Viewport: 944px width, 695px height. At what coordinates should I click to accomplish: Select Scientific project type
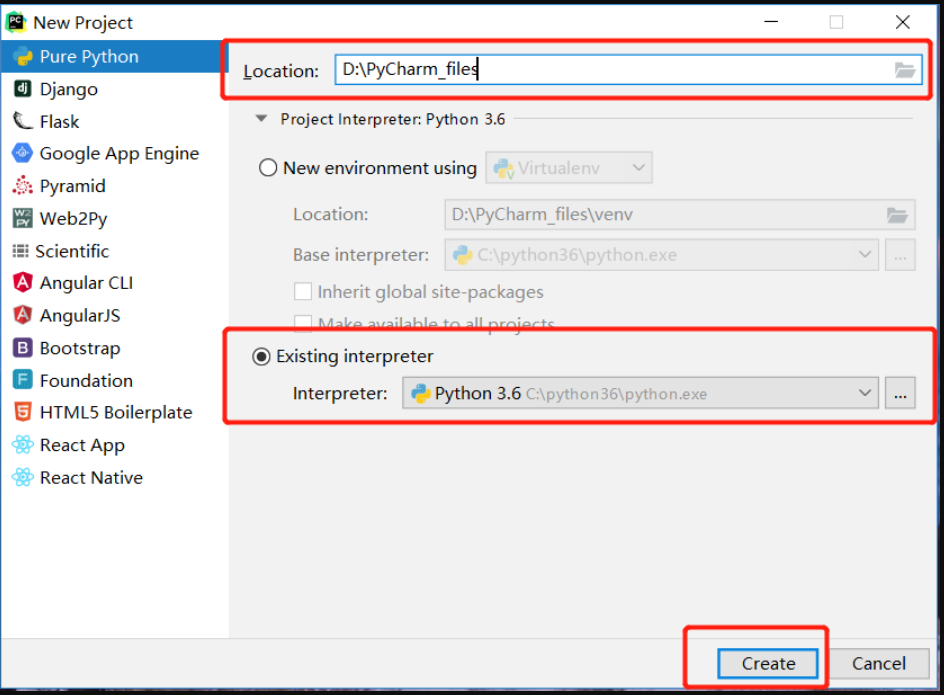[x=61, y=251]
